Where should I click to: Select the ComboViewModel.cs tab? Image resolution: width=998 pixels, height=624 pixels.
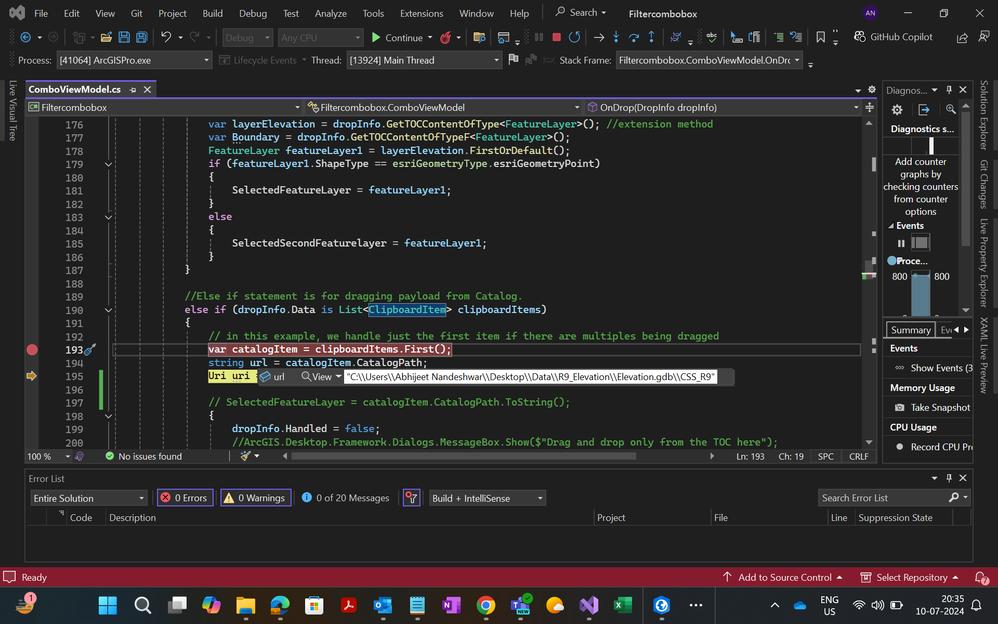point(74,90)
